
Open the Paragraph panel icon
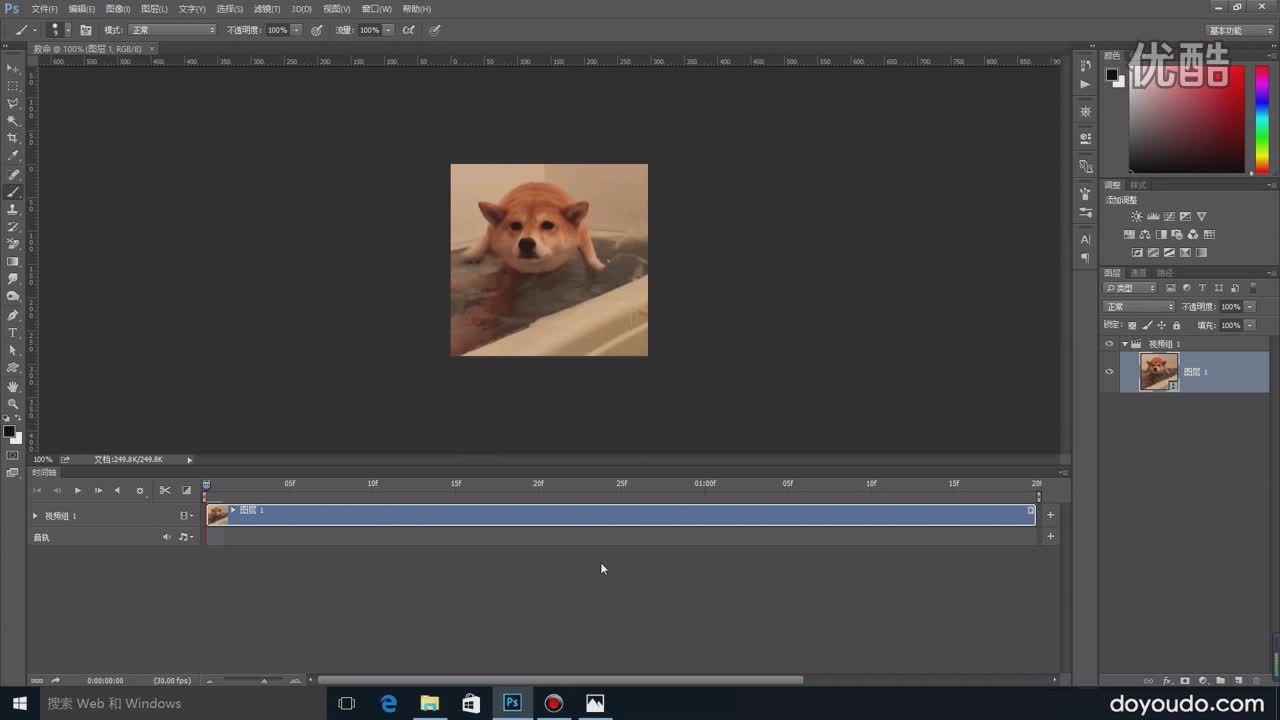pyautogui.click(x=1086, y=258)
